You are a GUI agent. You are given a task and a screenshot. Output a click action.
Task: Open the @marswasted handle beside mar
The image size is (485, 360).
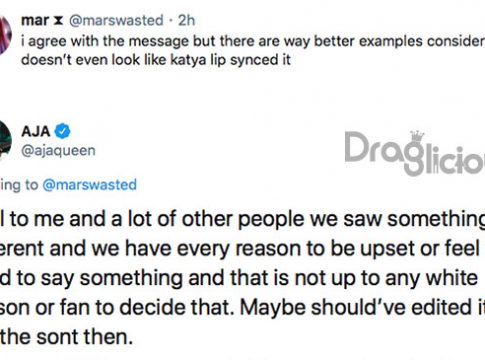[x=116, y=21]
